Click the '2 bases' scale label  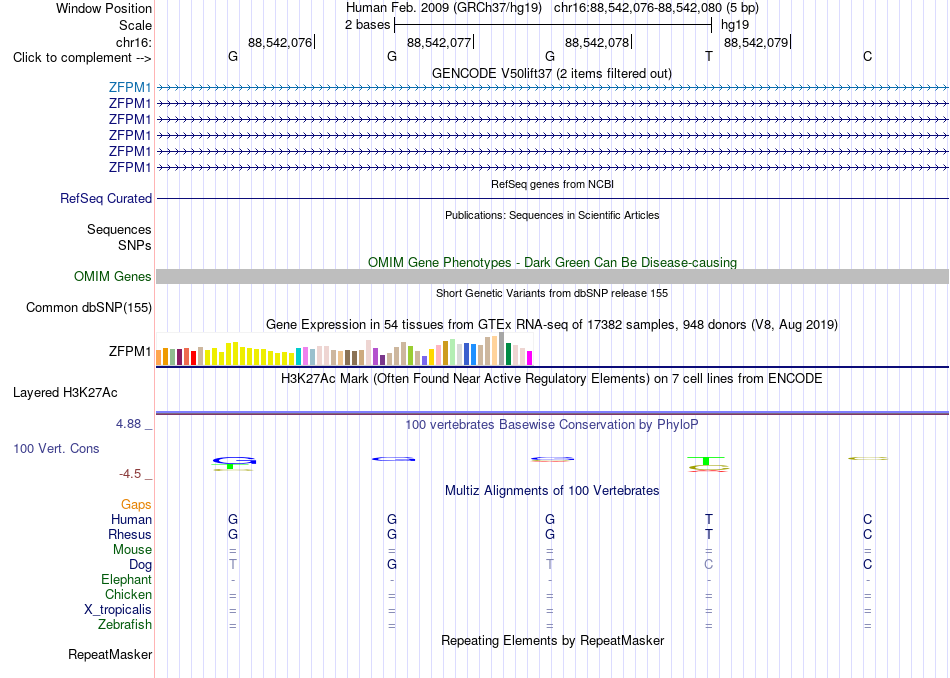[x=367, y=25]
